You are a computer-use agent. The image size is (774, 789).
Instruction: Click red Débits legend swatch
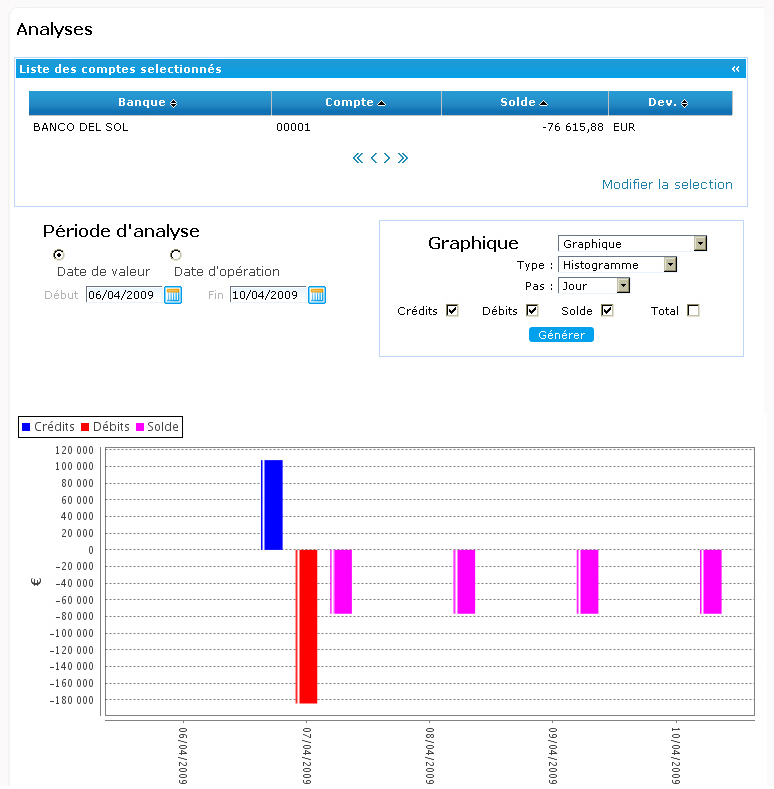tap(85, 427)
